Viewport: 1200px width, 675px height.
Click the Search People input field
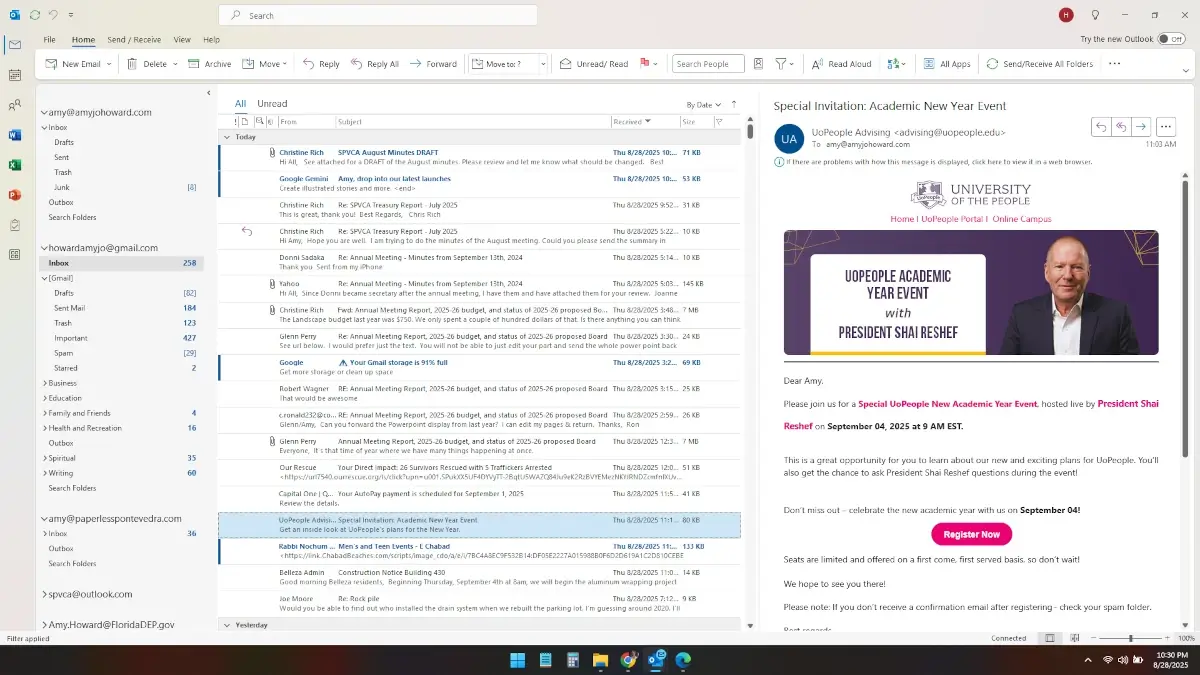click(x=707, y=64)
